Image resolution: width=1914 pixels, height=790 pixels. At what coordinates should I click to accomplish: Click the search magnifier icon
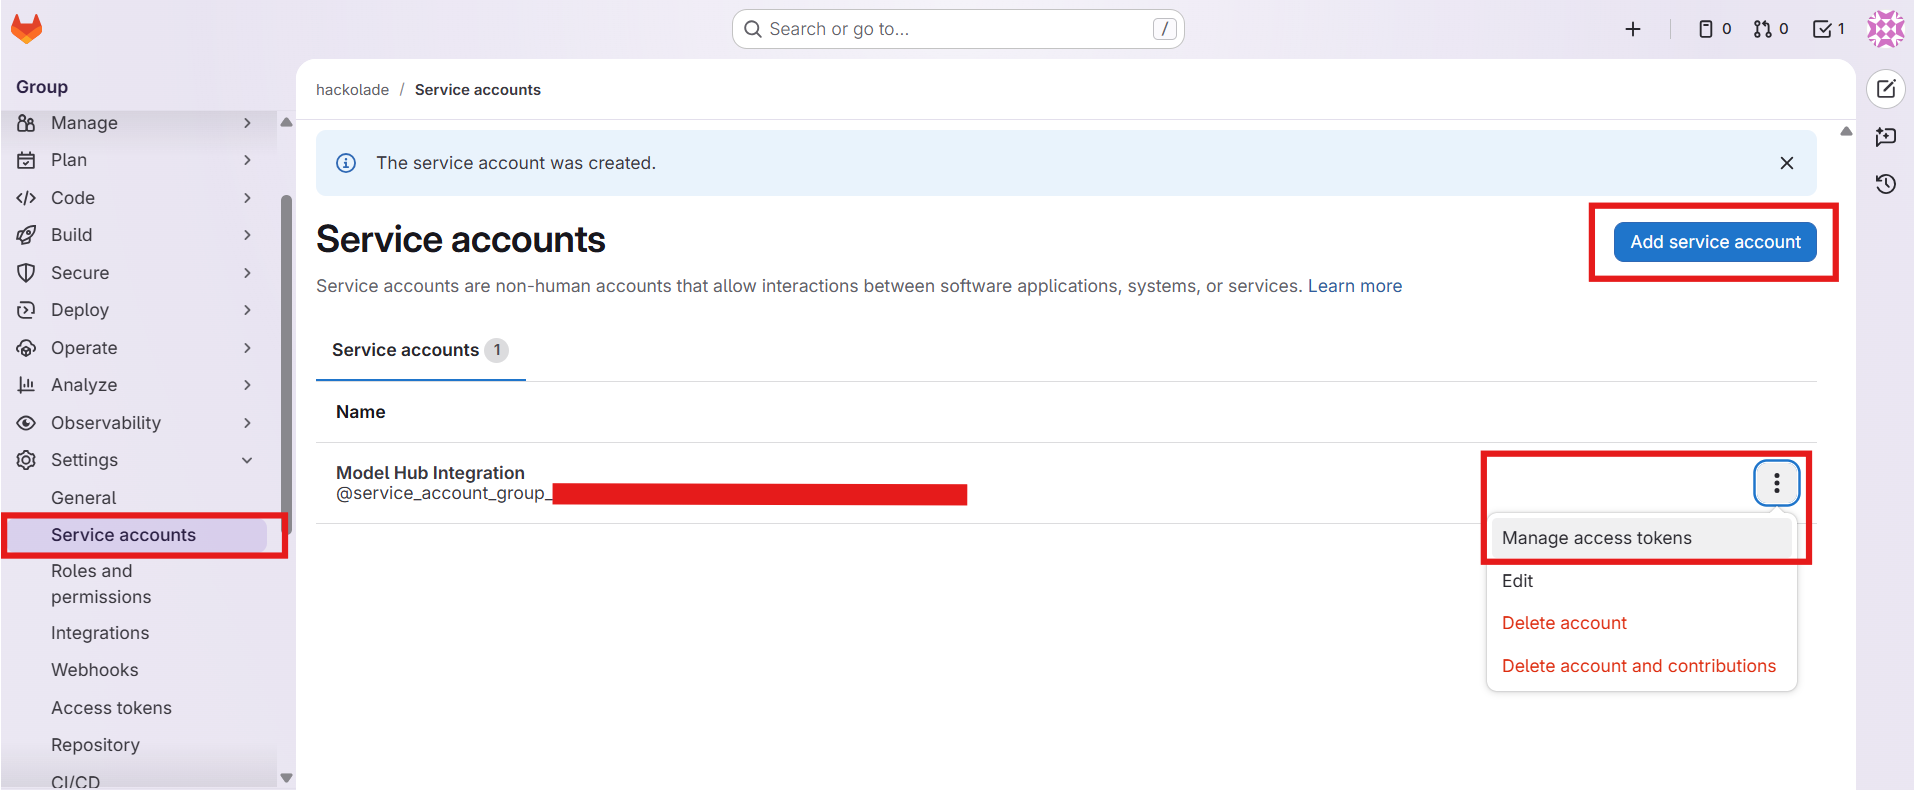753,29
